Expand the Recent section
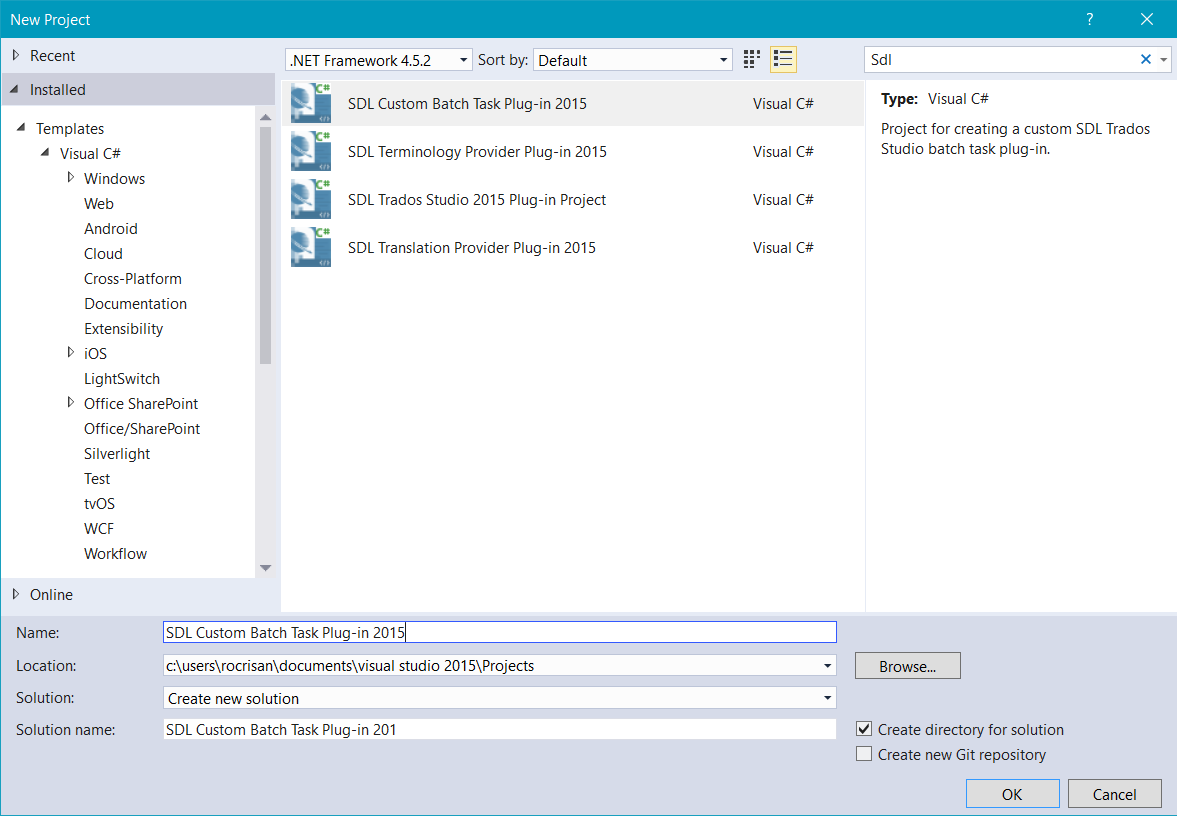 pos(16,55)
